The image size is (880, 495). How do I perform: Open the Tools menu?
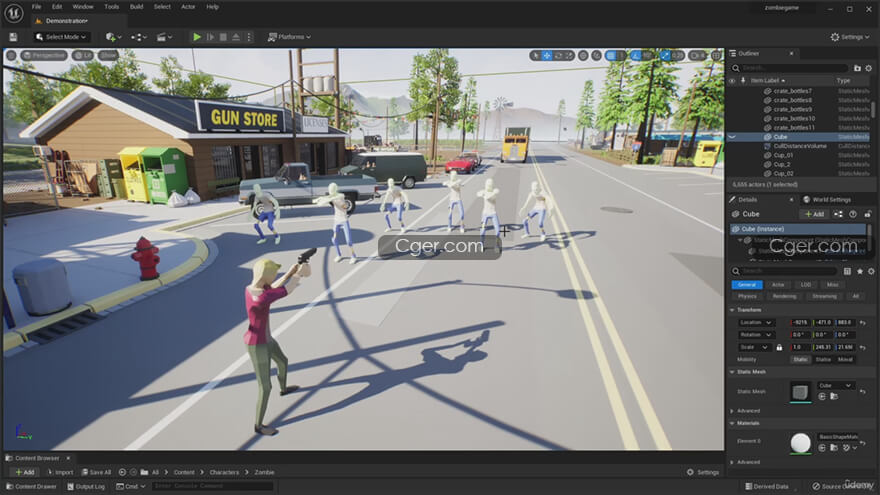point(112,7)
